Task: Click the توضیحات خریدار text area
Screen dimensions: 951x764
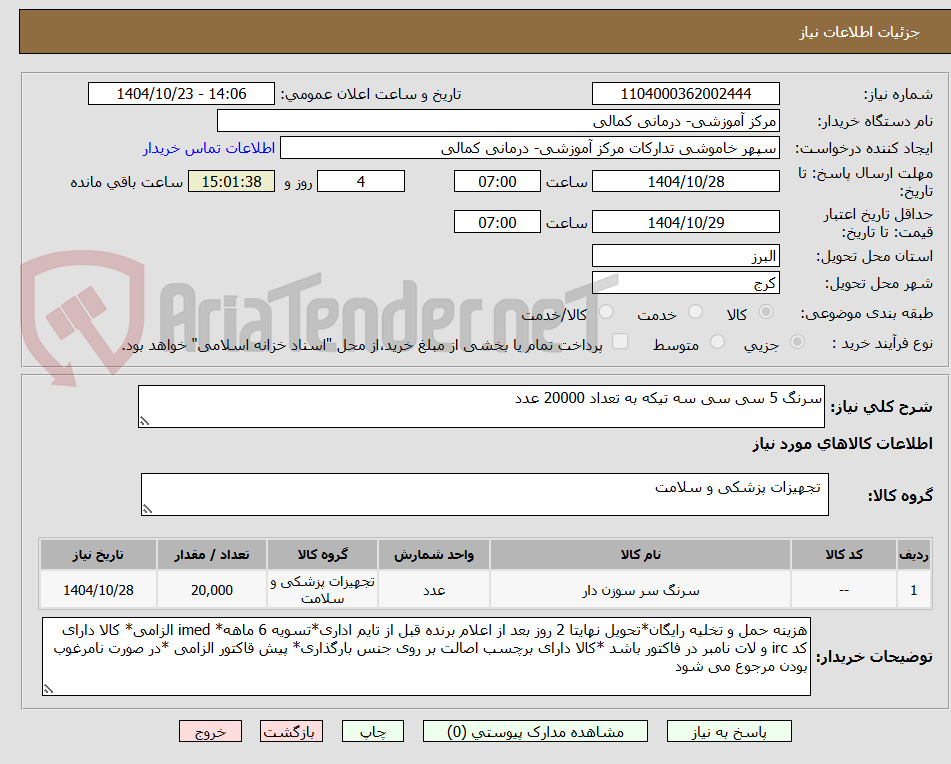Action: tap(426, 657)
